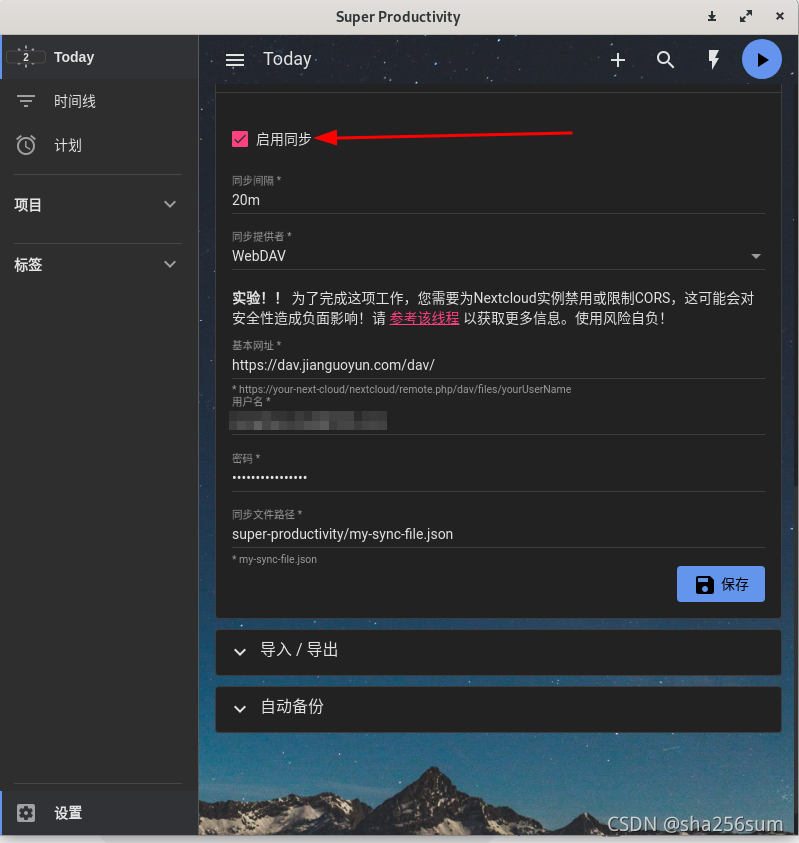The height and width of the screenshot is (843, 799).
Task: Expand the 导入 / 导出 panel
Action: (x=498, y=651)
